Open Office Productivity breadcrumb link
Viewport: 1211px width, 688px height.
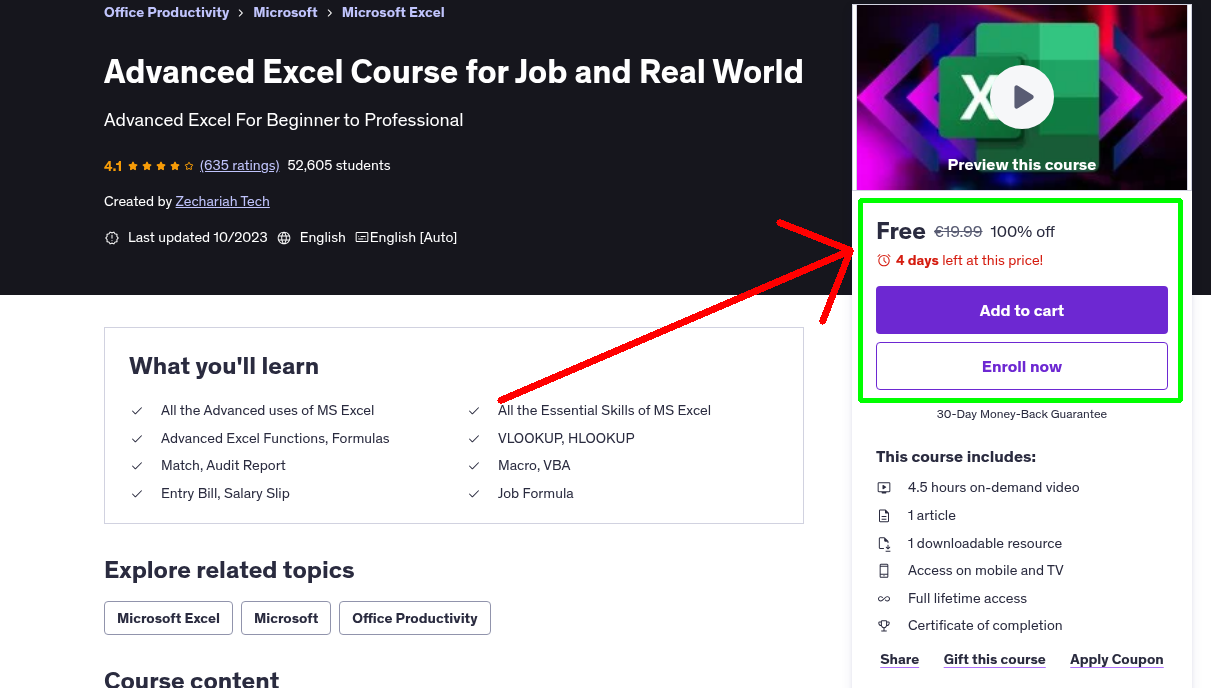(166, 12)
